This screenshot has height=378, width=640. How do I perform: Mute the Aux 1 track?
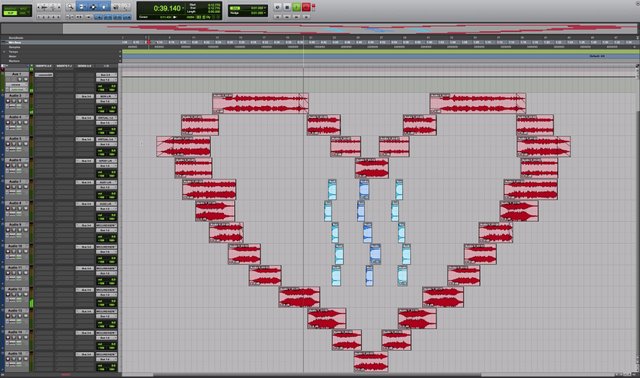[x=25, y=79]
